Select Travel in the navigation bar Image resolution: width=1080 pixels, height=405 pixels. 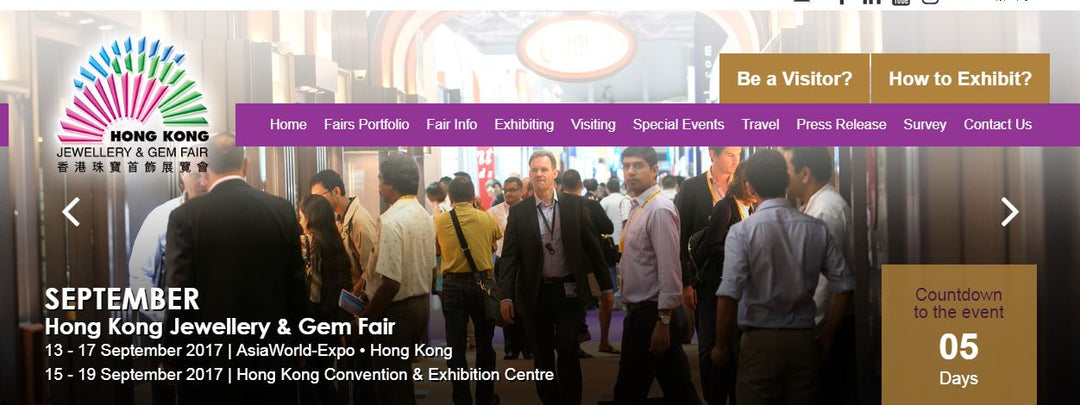pos(760,125)
